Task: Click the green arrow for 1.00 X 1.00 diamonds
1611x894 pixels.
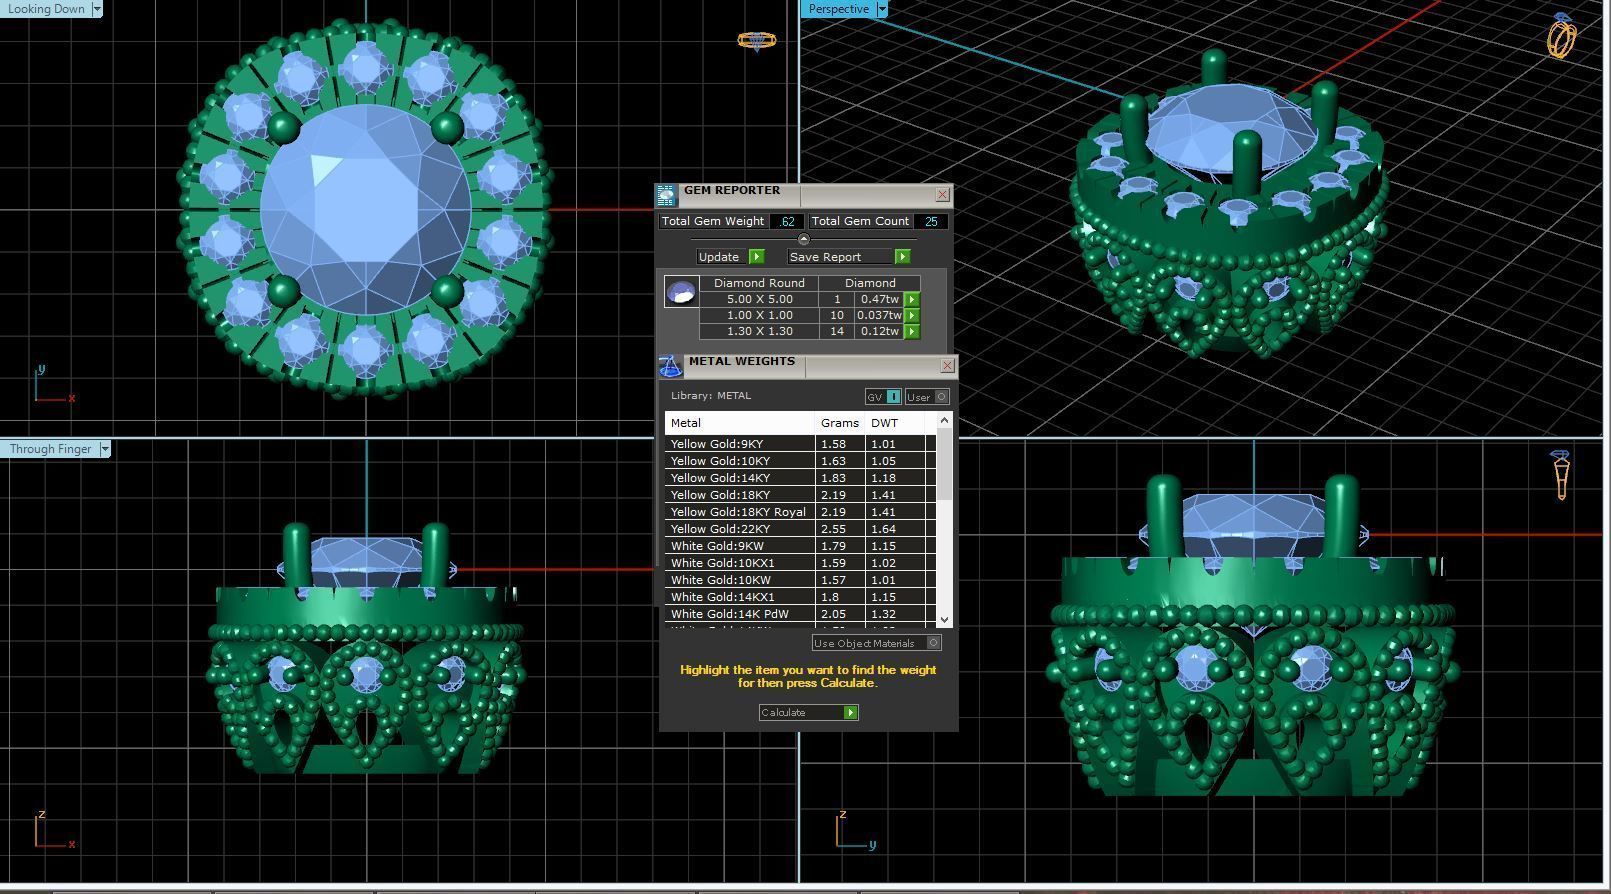Action: pyautogui.click(x=912, y=315)
